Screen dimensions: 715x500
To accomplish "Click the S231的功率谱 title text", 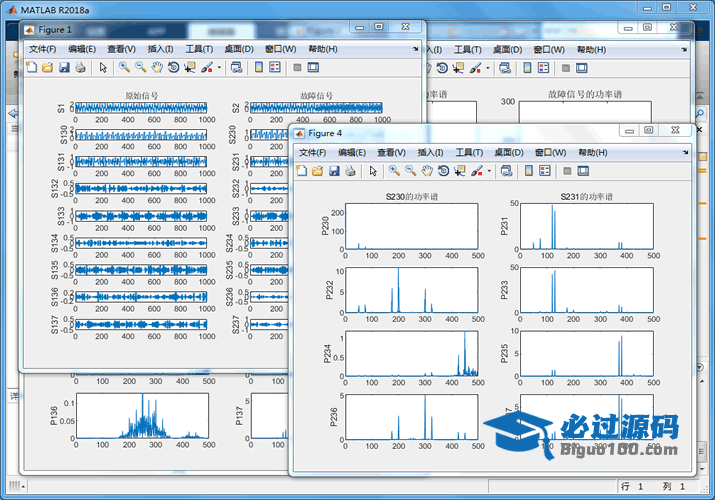I will point(586,196).
